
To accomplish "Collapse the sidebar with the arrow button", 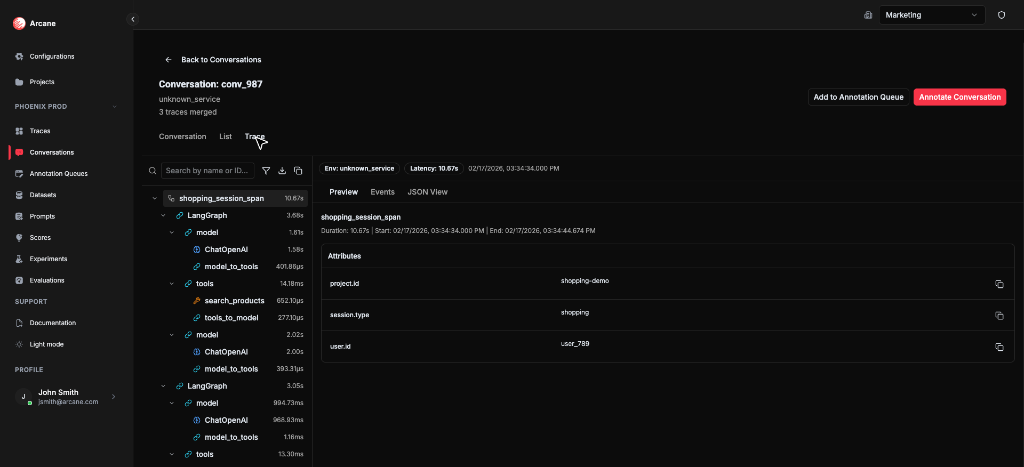I will coord(133,19).
